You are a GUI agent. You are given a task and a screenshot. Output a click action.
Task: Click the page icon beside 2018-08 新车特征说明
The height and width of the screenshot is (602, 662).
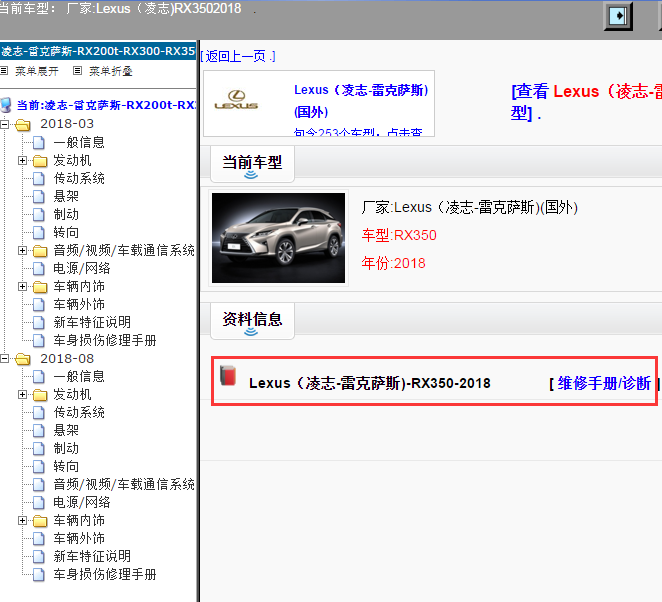(40, 556)
